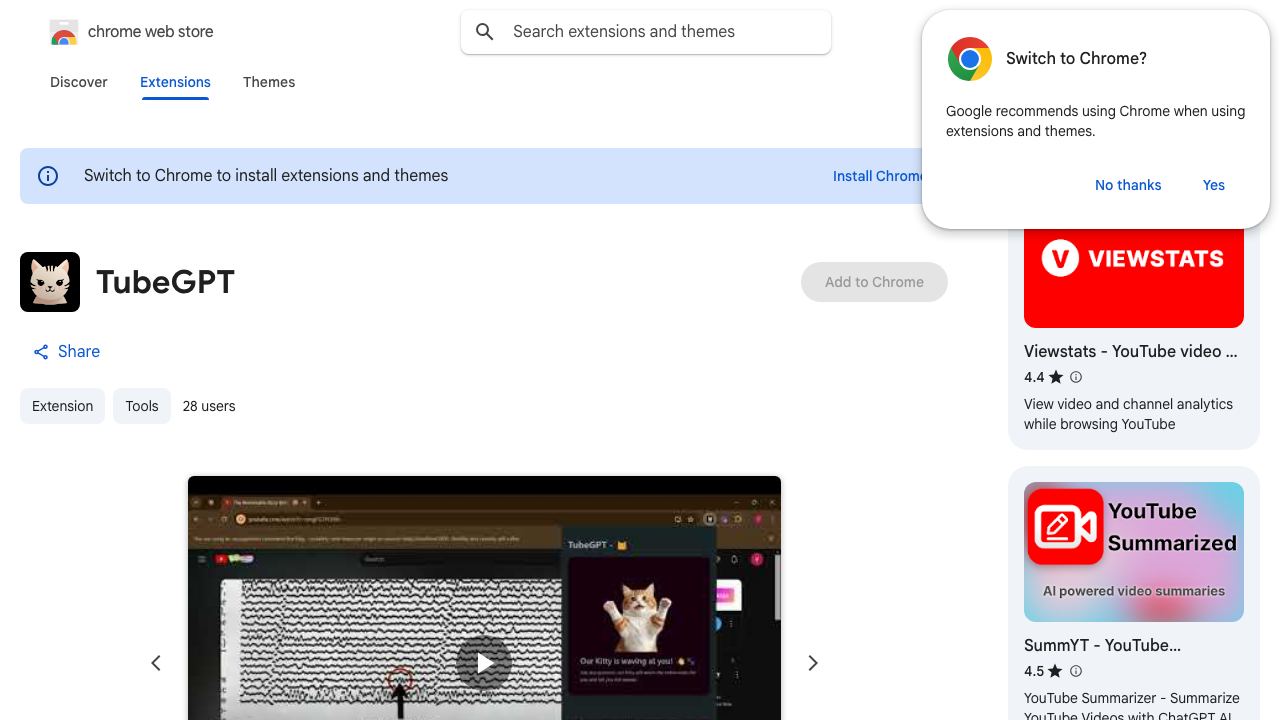Confirm switching to Chrome with Yes

[x=1214, y=185]
